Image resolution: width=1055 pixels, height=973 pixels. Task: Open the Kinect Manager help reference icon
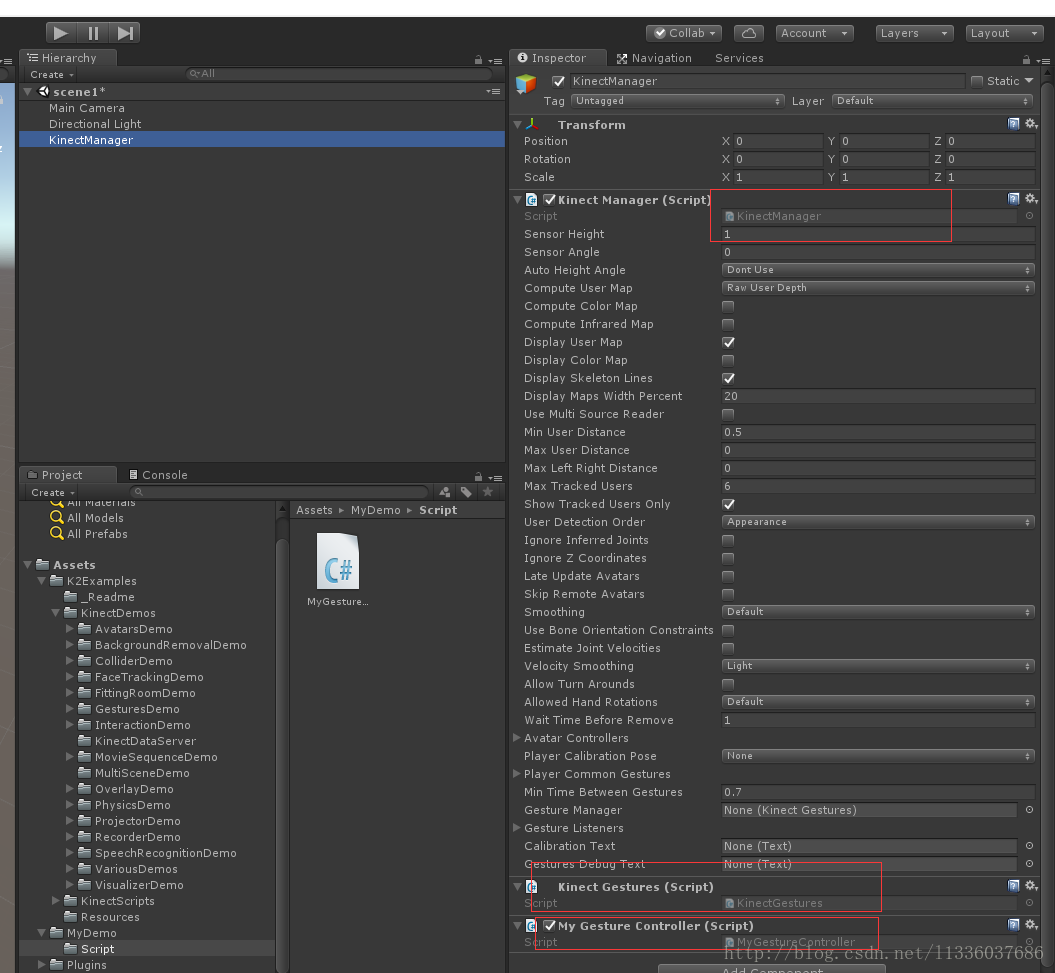tap(1013, 199)
